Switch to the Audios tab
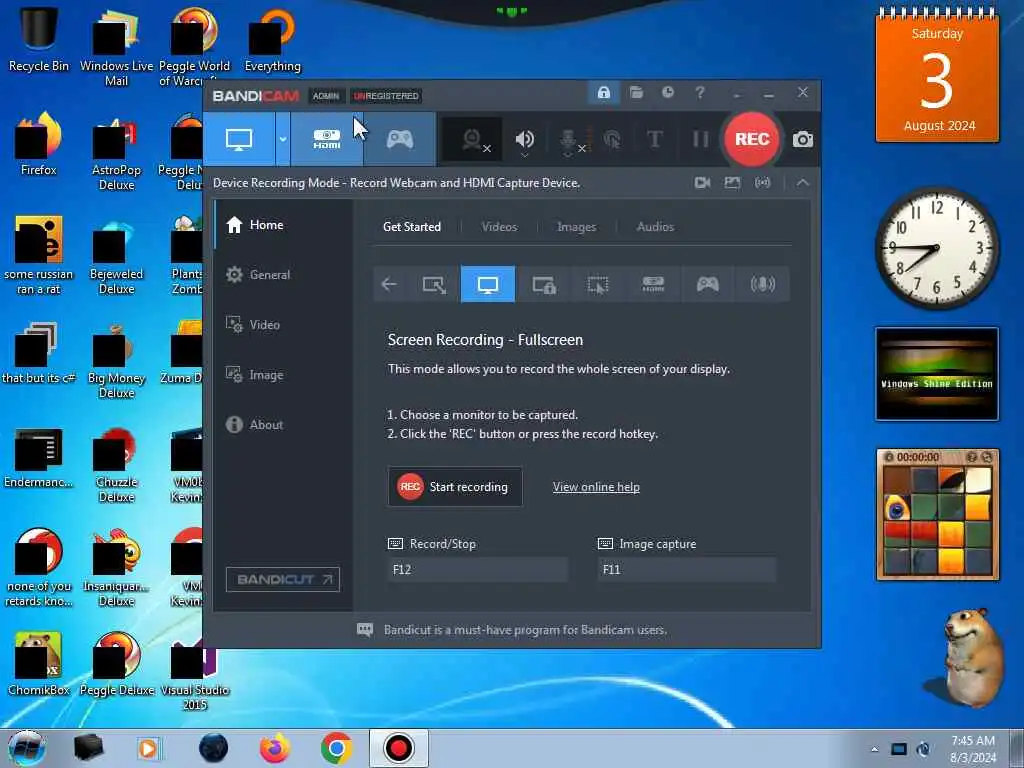The width and height of the screenshot is (1024, 768). click(655, 227)
